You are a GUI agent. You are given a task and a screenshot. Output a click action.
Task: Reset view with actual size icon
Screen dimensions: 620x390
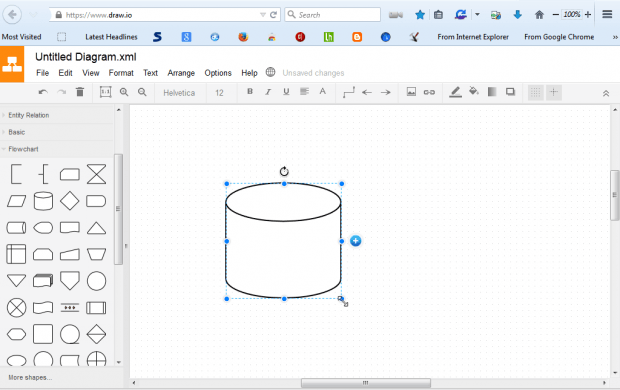click(106, 92)
